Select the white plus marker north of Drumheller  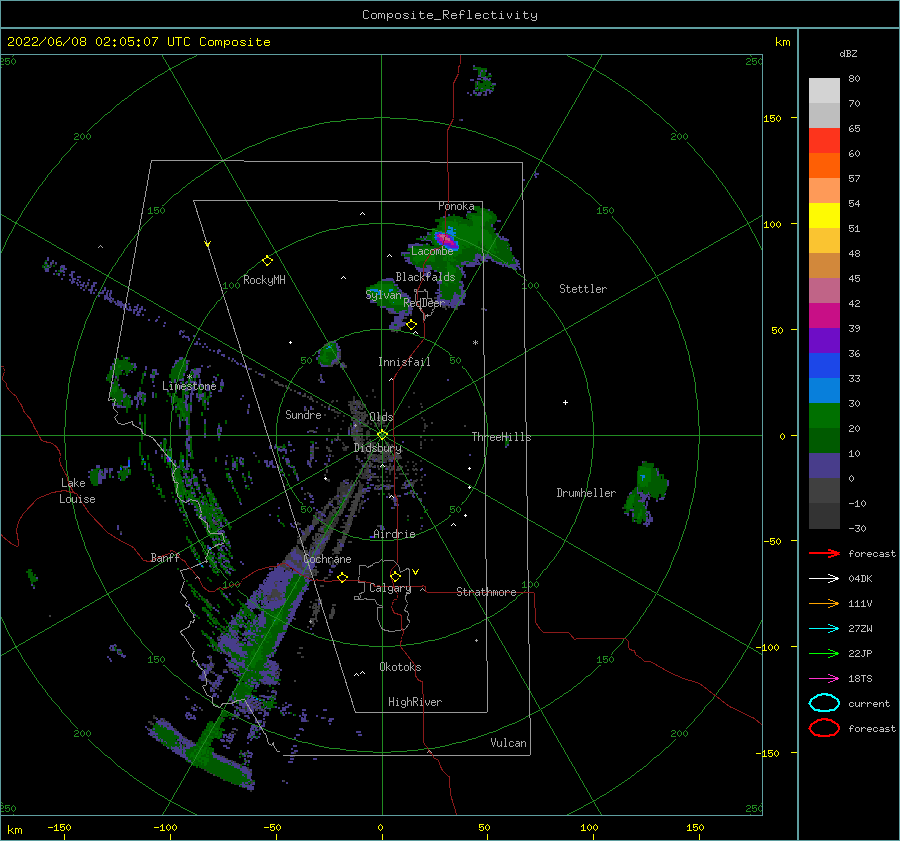(x=565, y=402)
